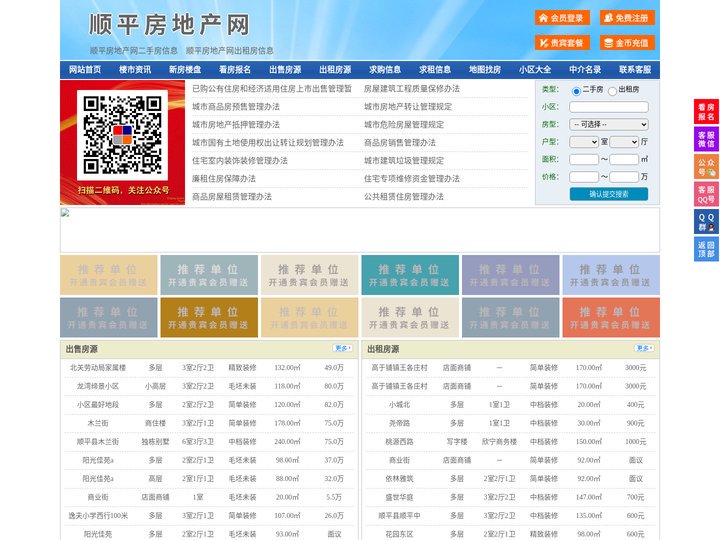Open 小区大全 navigation item
The image size is (720, 540).
pos(535,70)
